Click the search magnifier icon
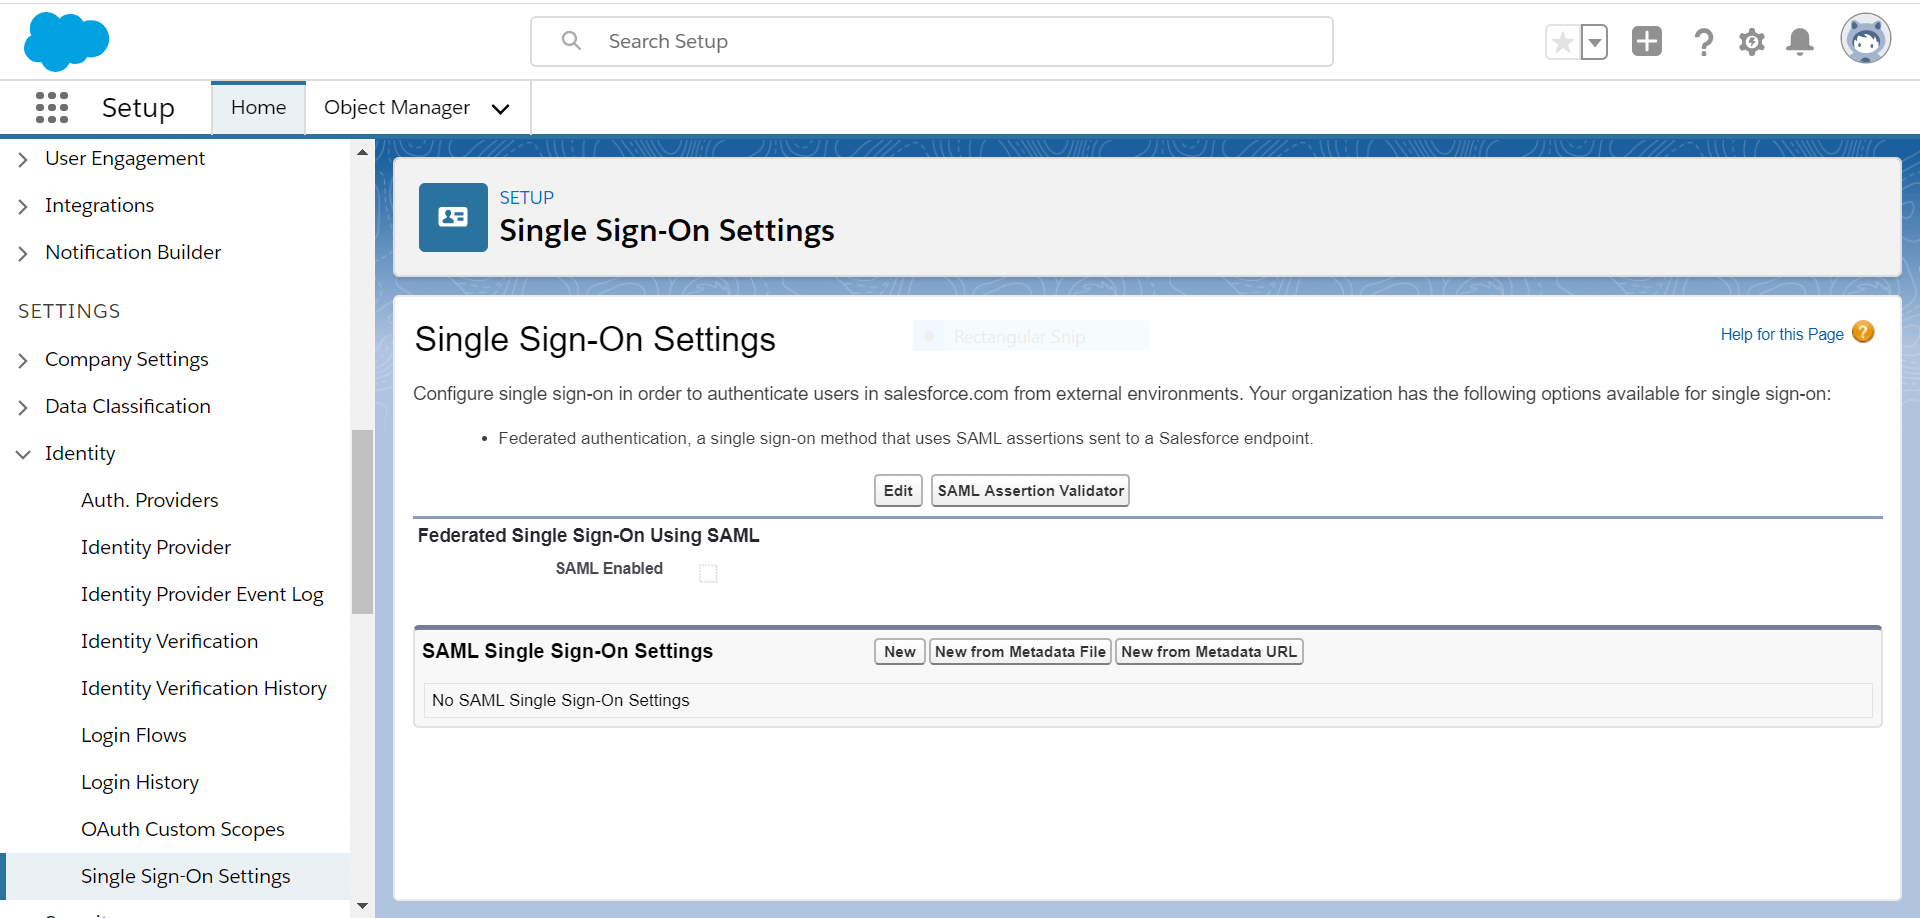Image resolution: width=1920 pixels, height=918 pixels. [571, 41]
